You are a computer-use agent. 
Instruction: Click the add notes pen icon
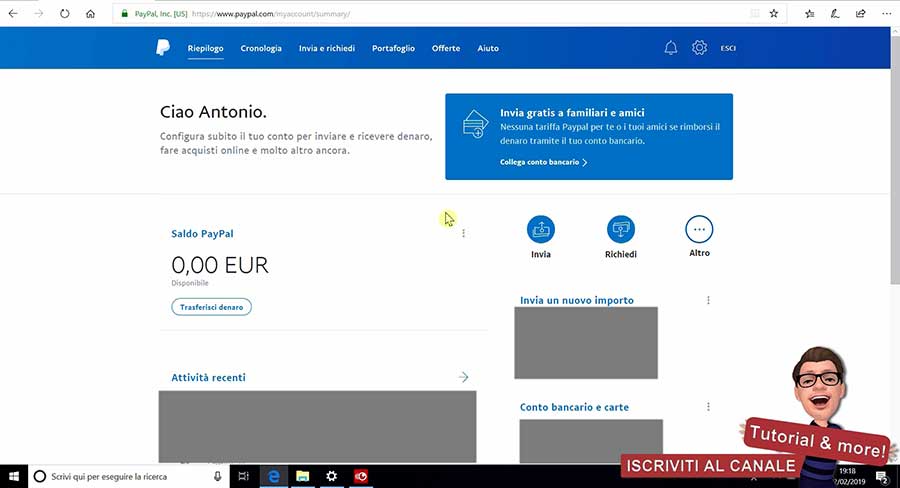835,13
